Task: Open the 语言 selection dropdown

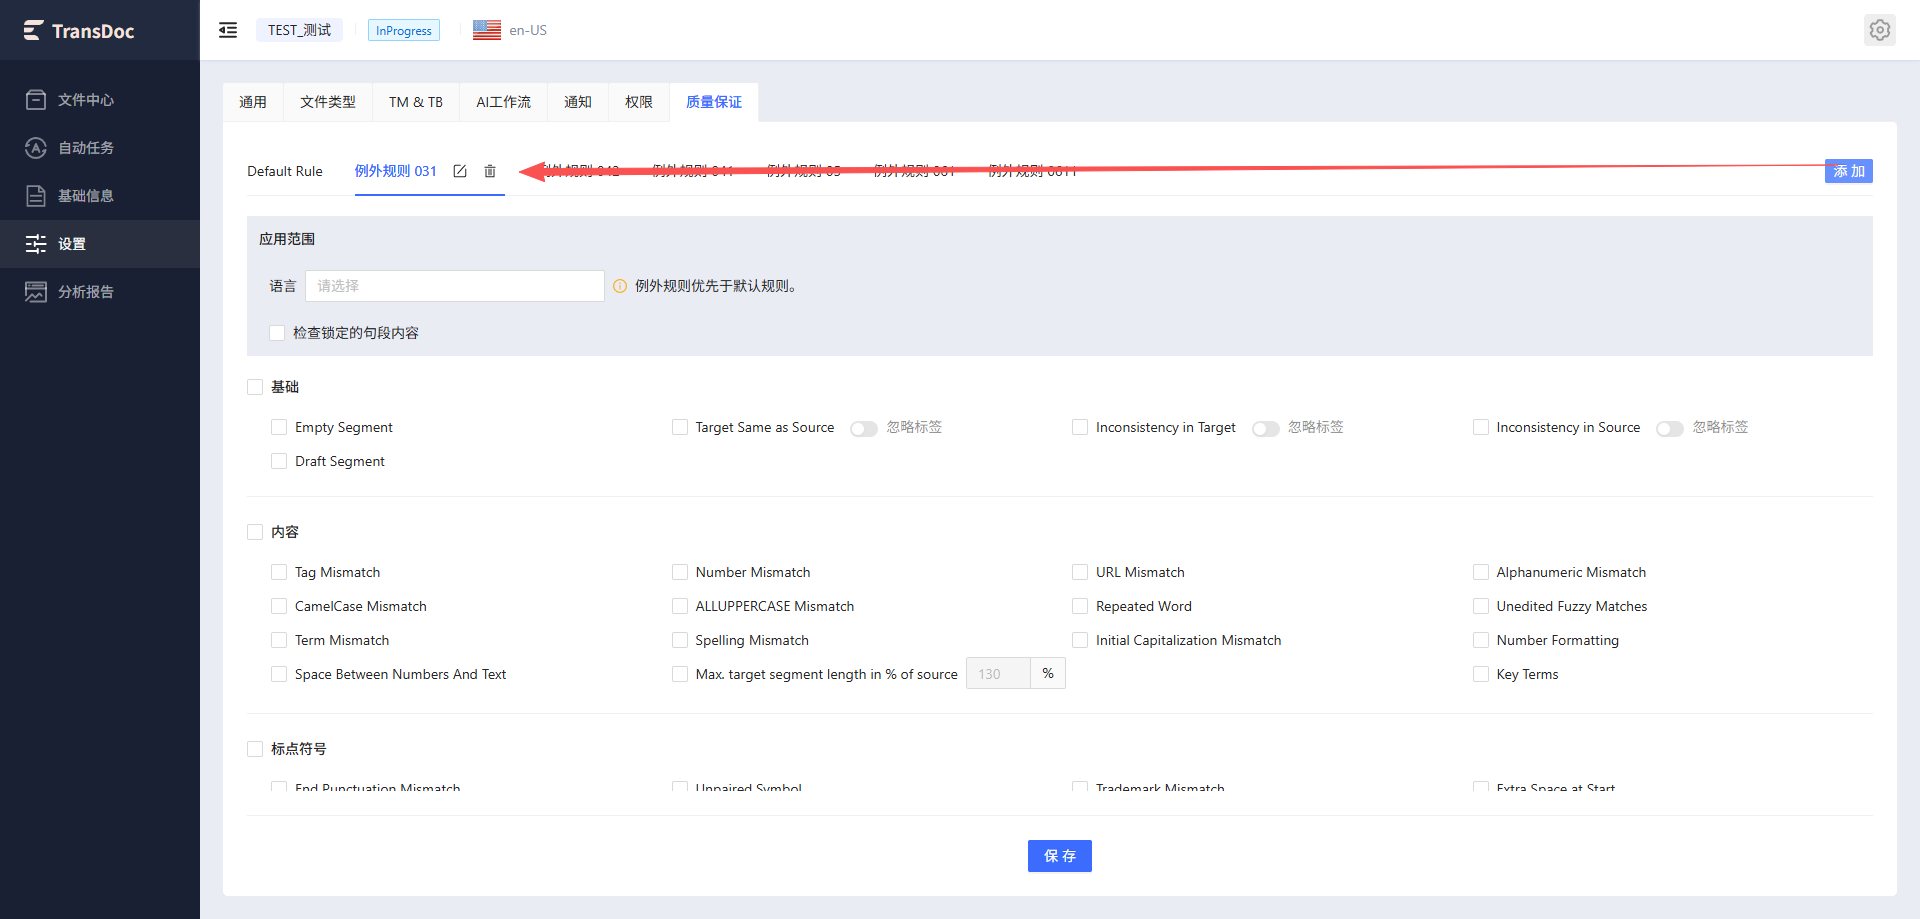Action: click(455, 286)
